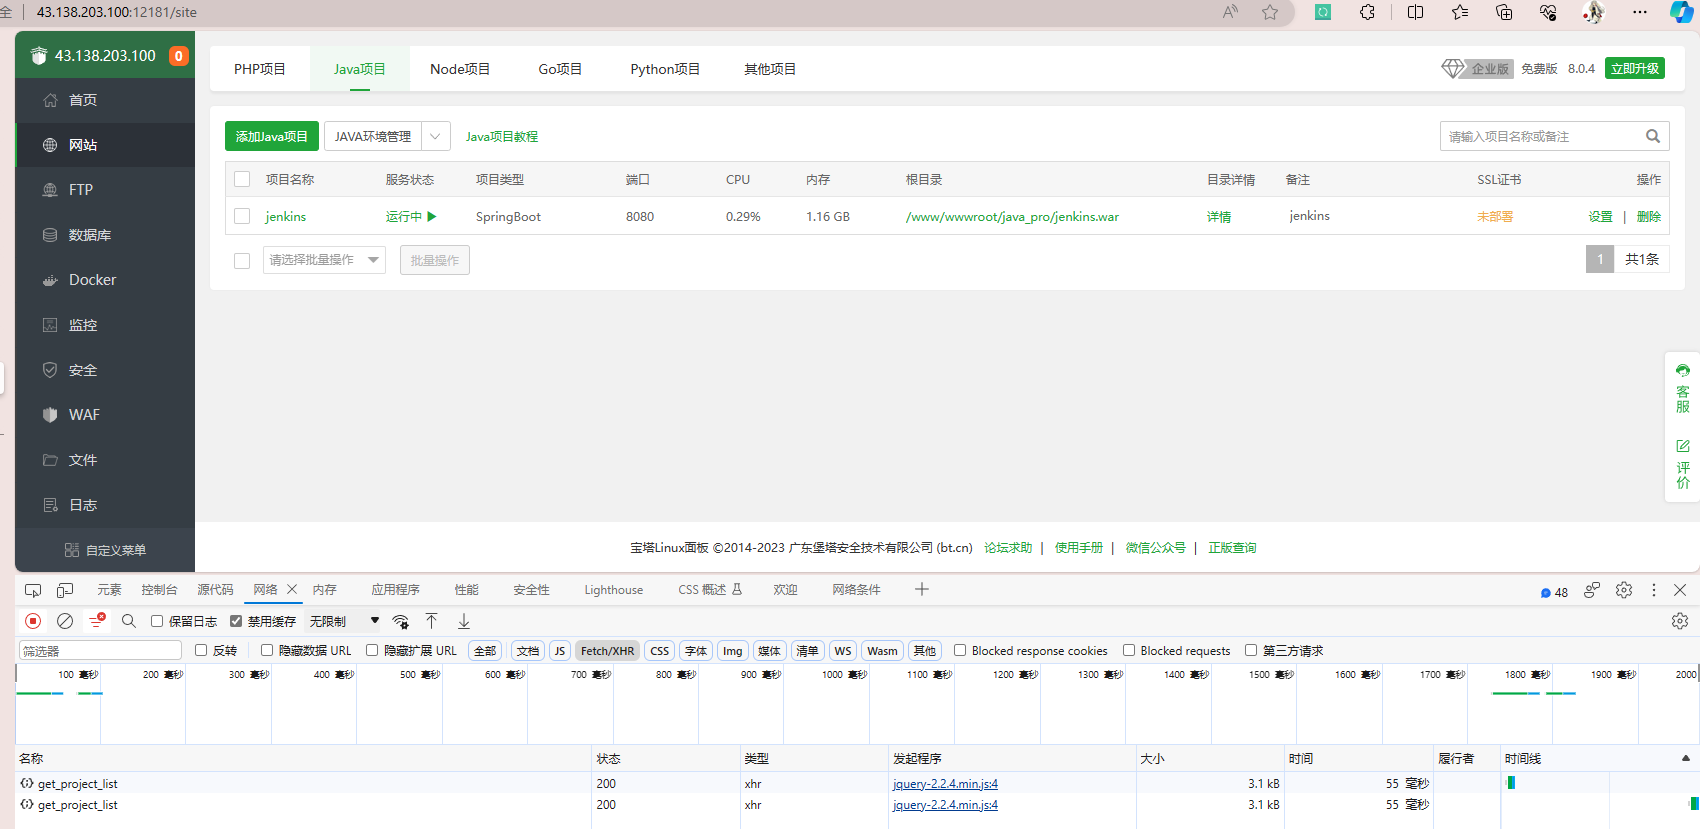Image resolution: width=1700 pixels, height=829 pixels.
Task: Click the import HAR upload arrow
Action: 432,621
